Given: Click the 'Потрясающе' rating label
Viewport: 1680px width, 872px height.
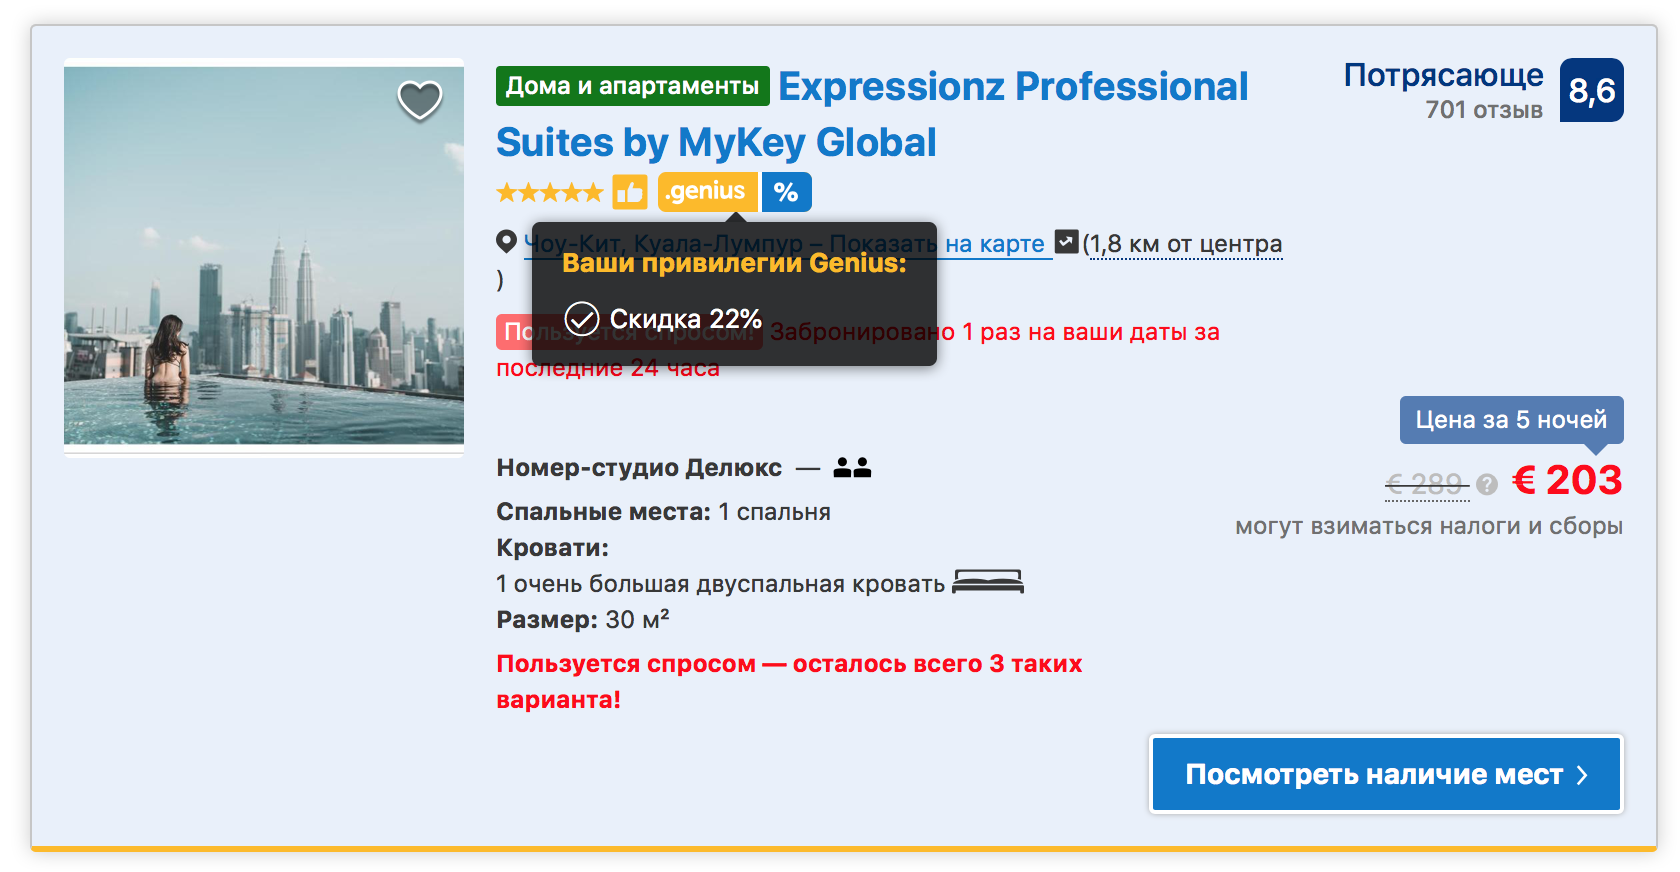Looking at the screenshot, I should 1443,75.
